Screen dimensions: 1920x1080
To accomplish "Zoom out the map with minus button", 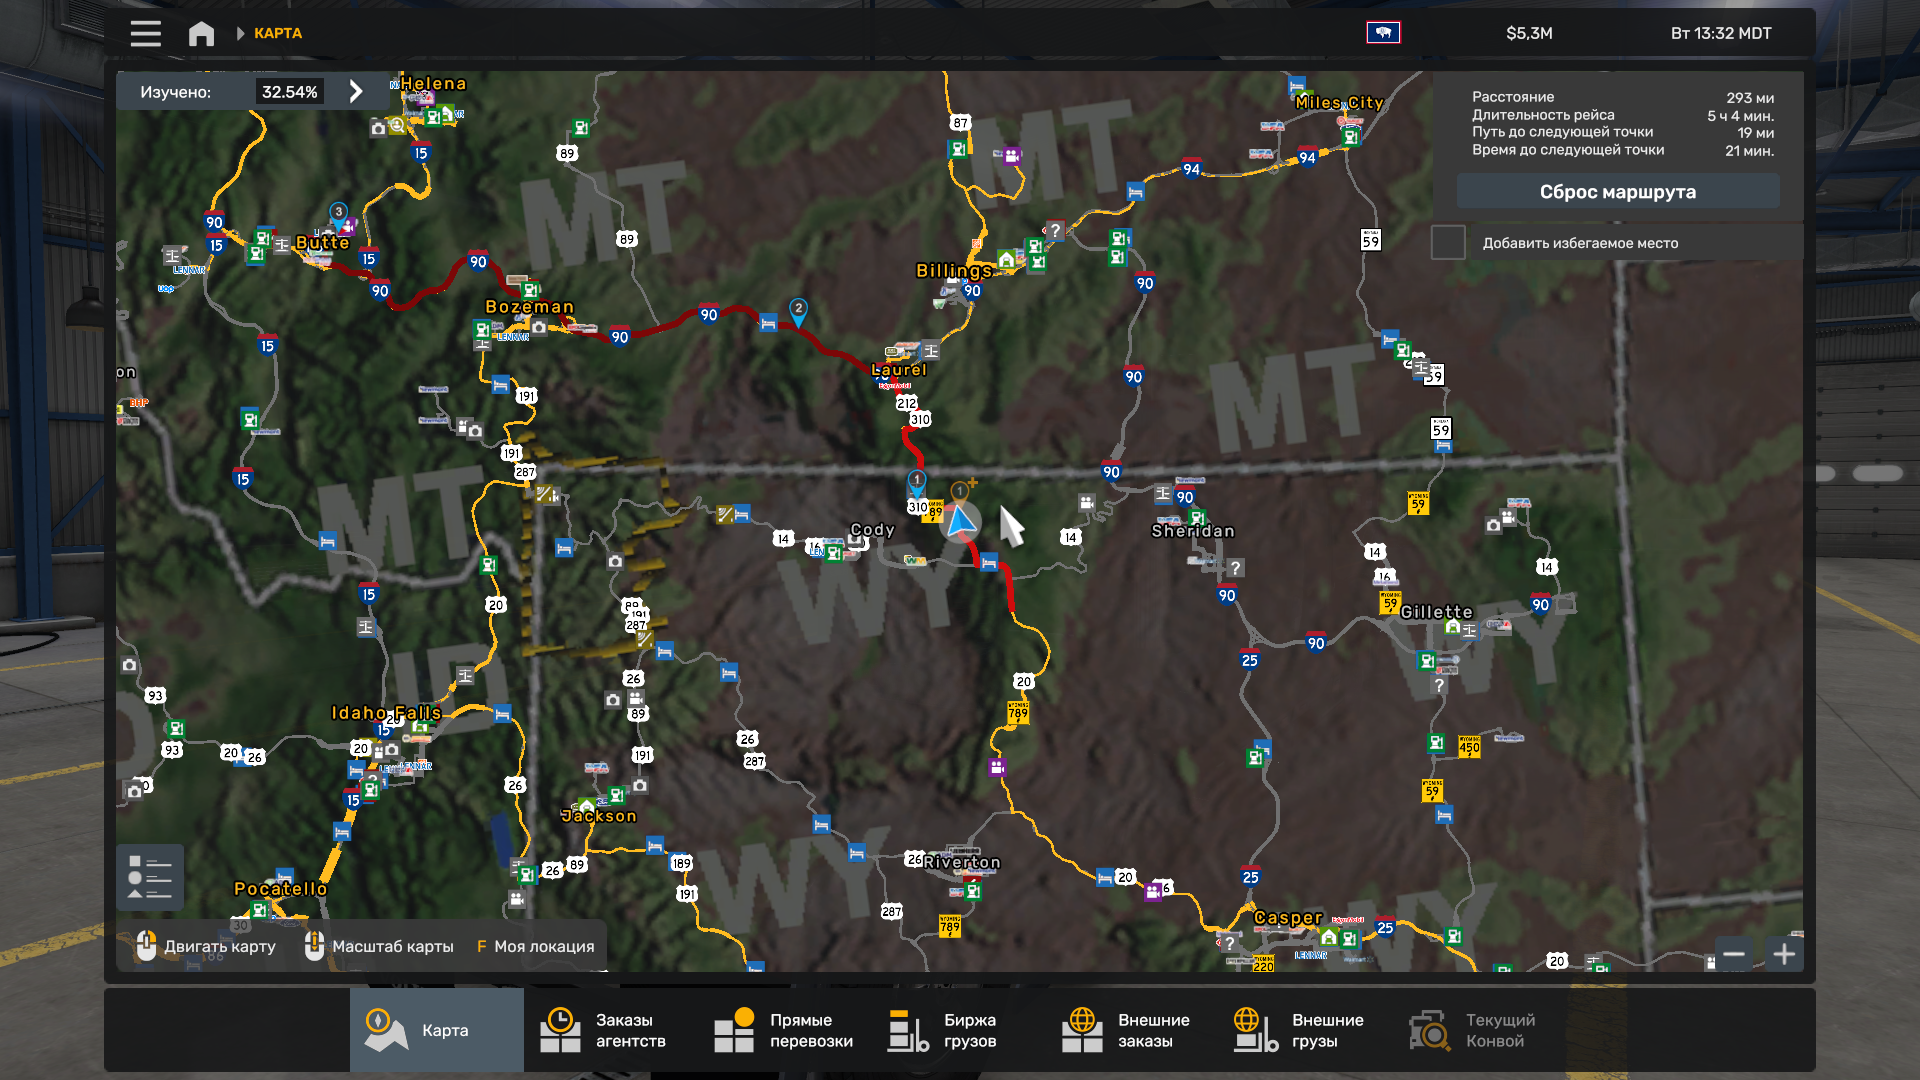I will 1734,954.
